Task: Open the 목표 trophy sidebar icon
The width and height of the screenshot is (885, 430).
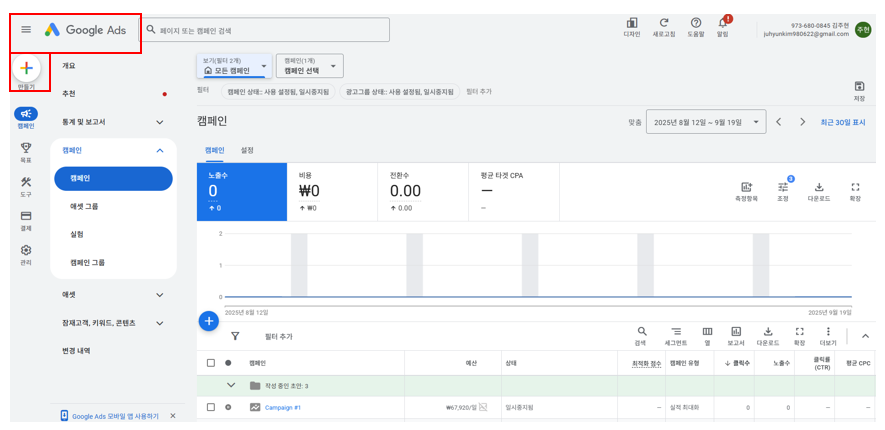Action: 26,148
